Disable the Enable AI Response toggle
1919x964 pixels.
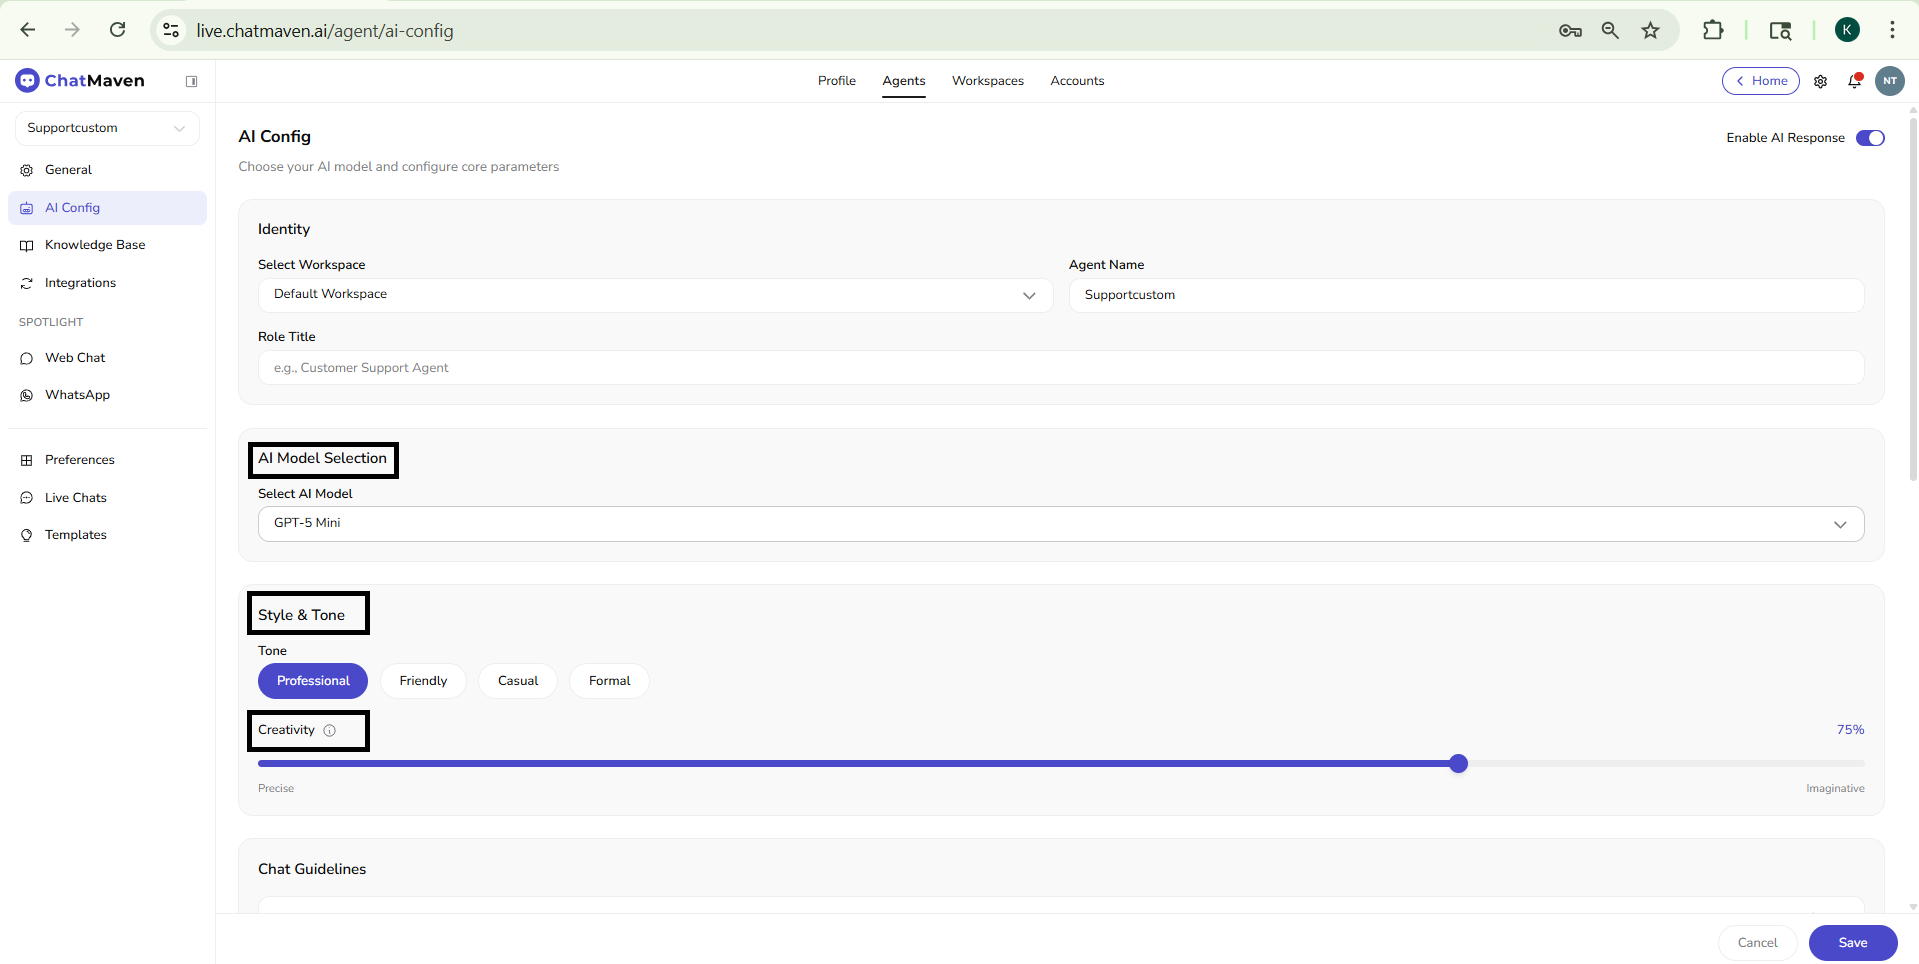click(x=1871, y=138)
